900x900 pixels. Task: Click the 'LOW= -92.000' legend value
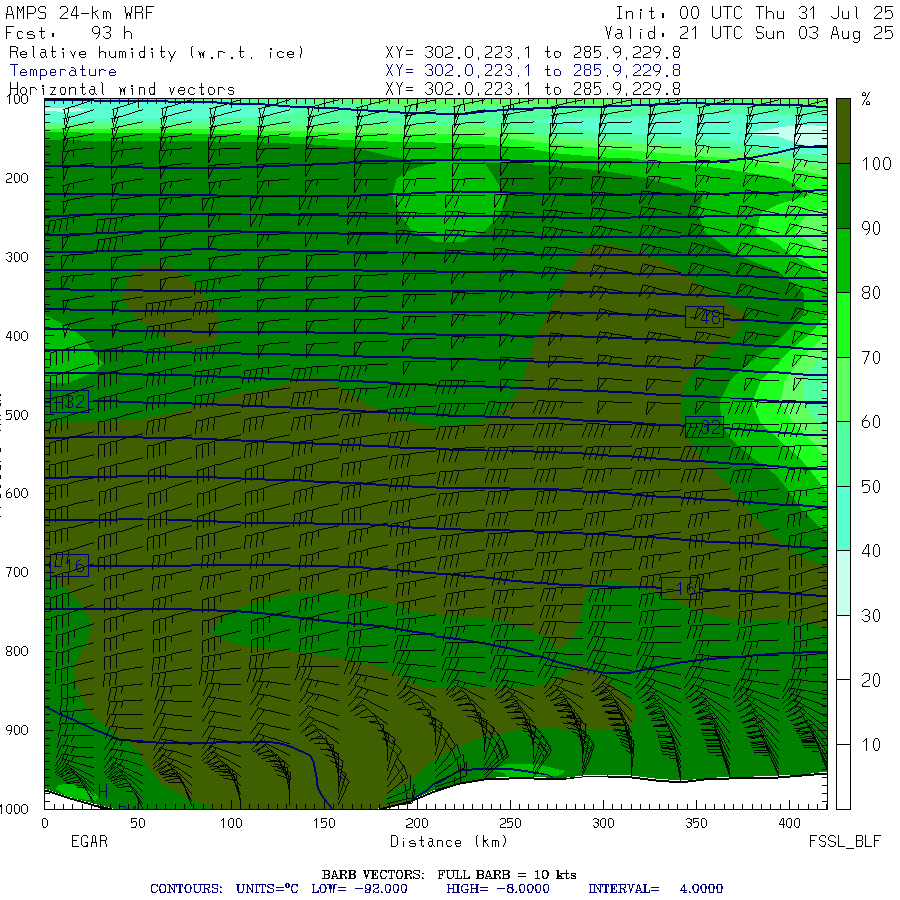point(359,889)
